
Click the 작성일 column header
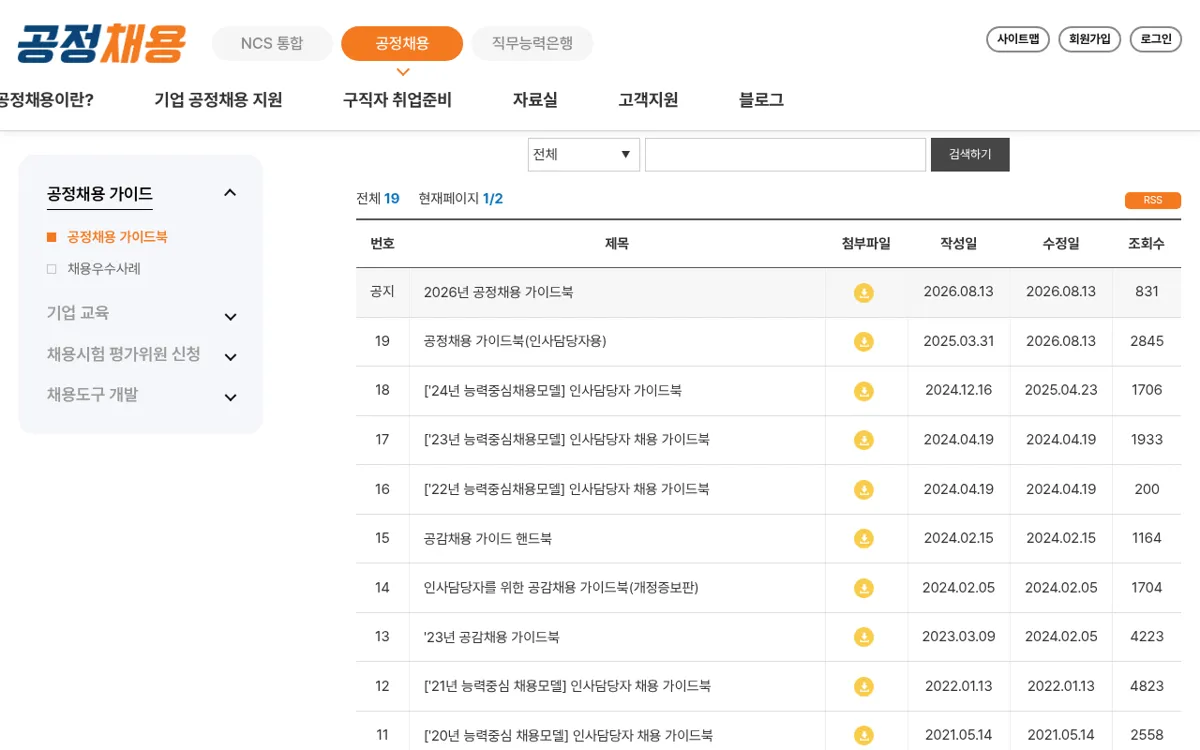(958, 244)
